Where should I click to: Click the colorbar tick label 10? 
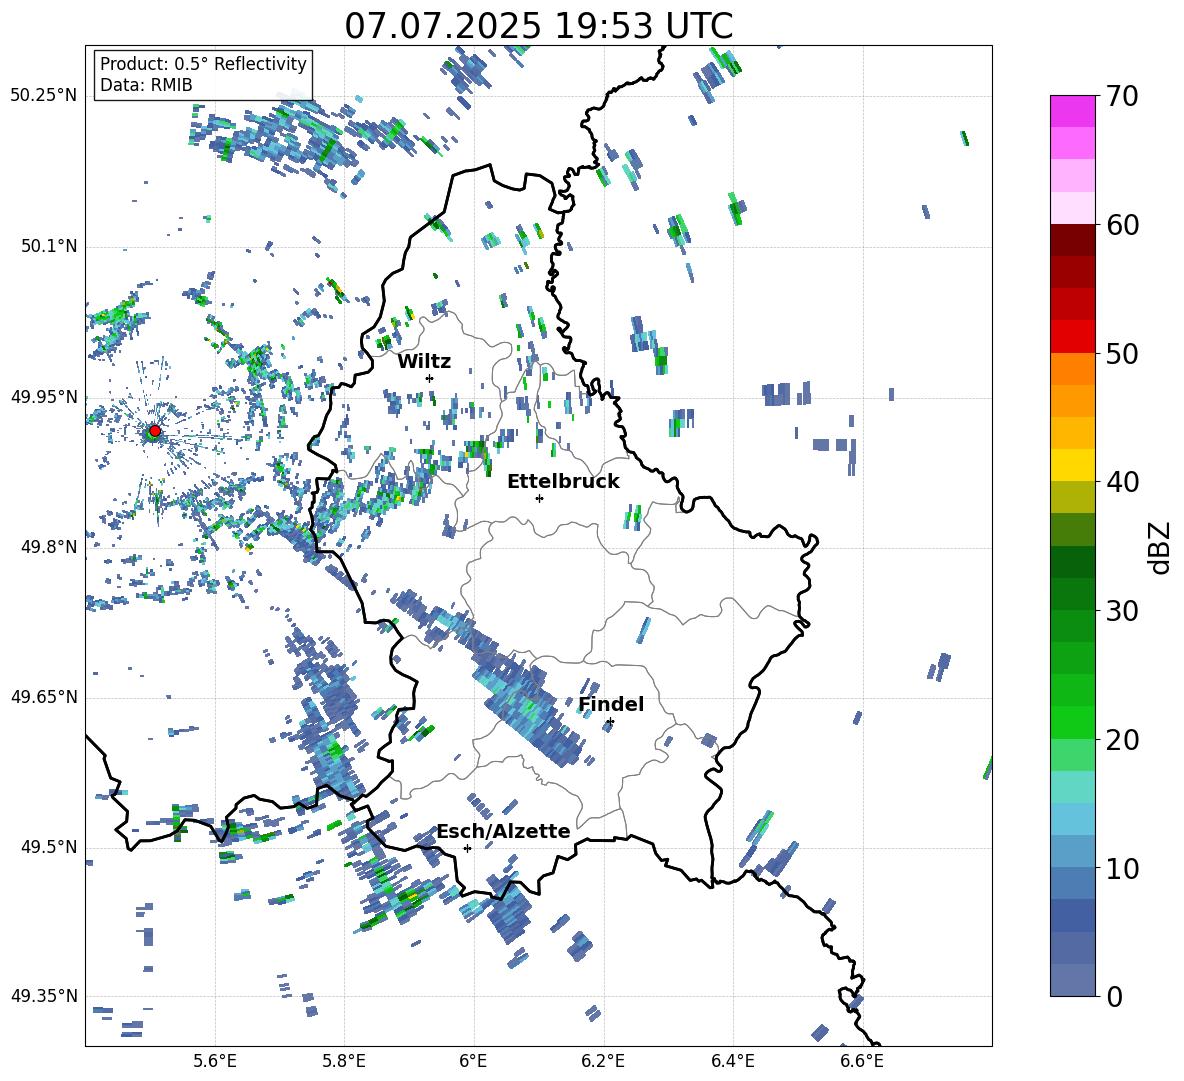click(x=1122, y=868)
